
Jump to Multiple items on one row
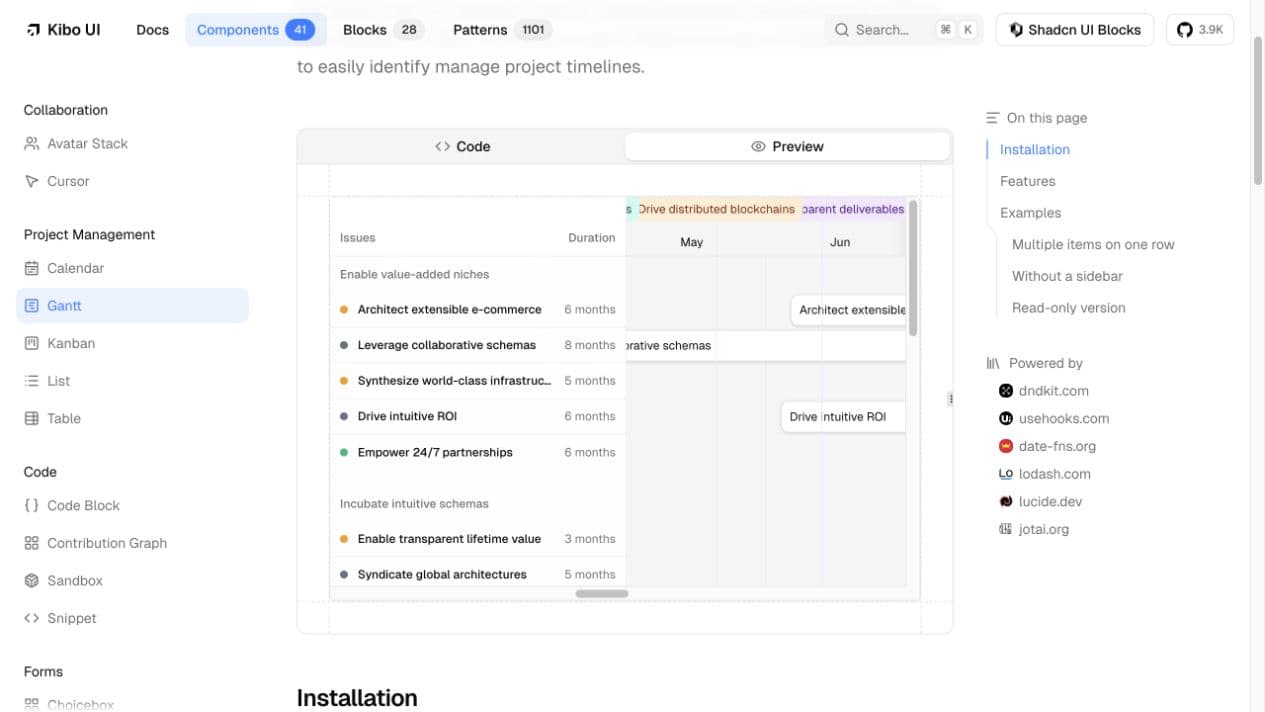(x=1093, y=245)
